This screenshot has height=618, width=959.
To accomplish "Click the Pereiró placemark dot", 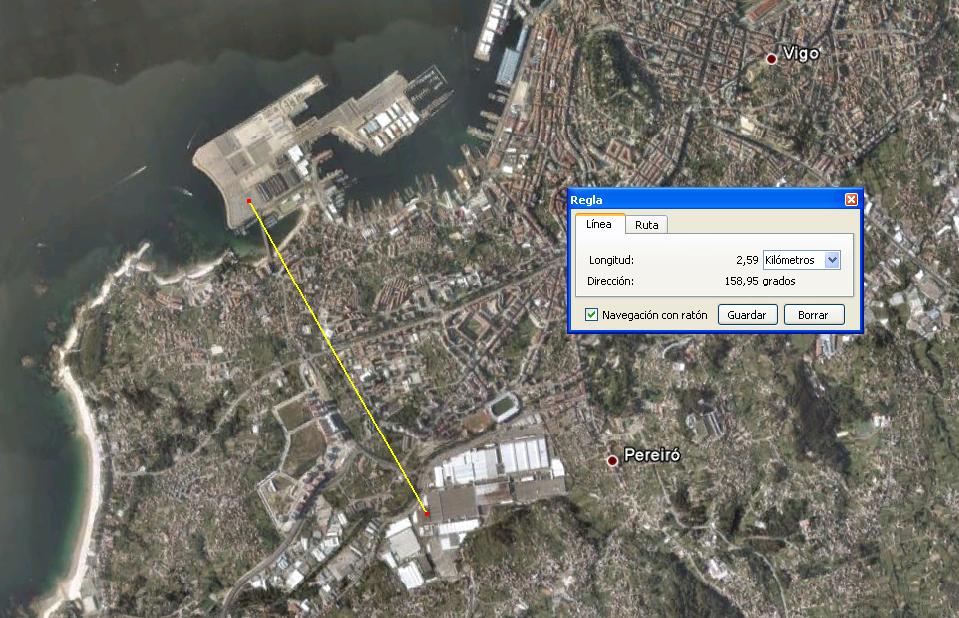I will (x=612, y=460).
